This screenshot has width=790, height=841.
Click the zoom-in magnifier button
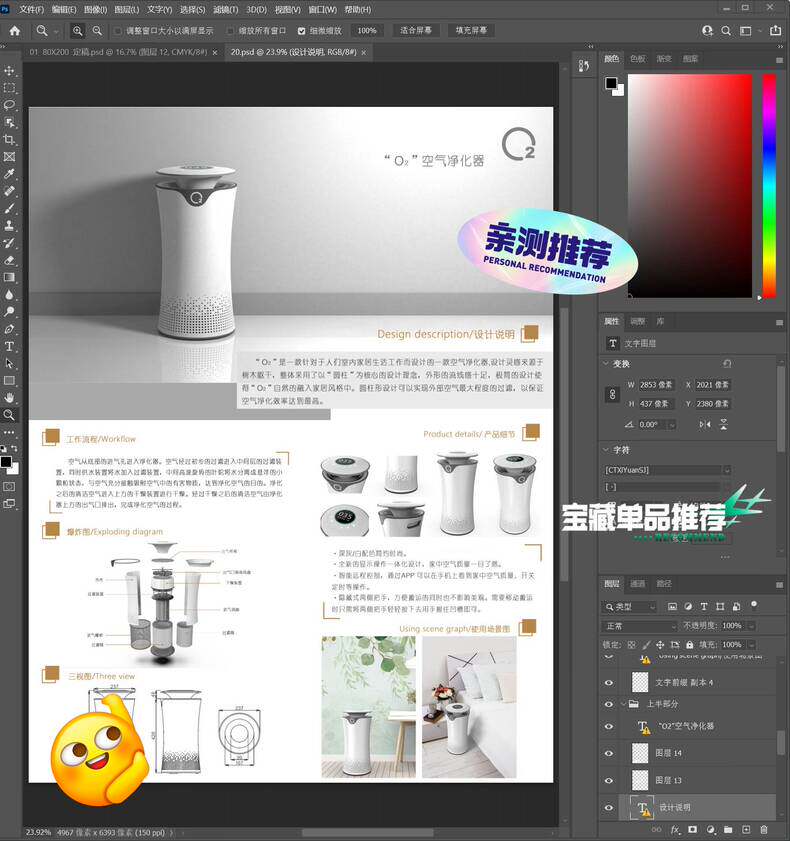[78, 31]
